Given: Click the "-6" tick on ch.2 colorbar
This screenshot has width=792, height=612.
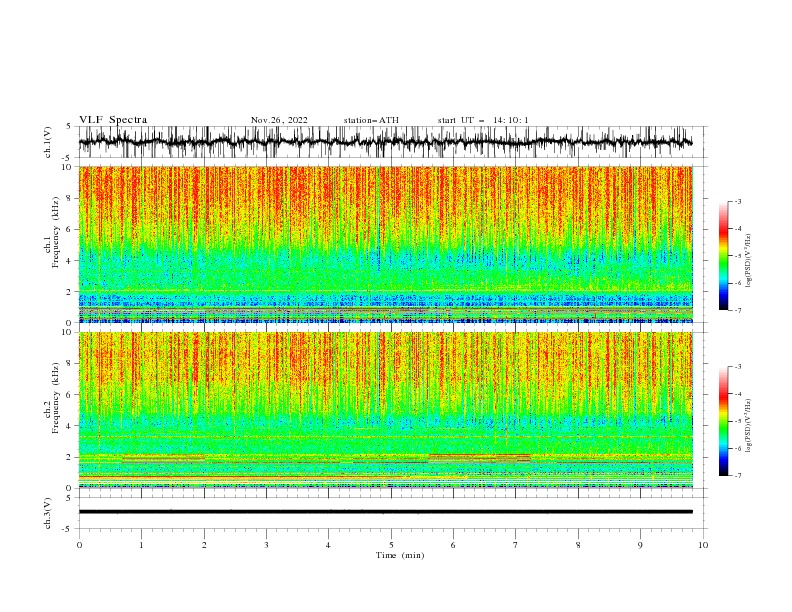Looking at the screenshot, I should [737, 448].
